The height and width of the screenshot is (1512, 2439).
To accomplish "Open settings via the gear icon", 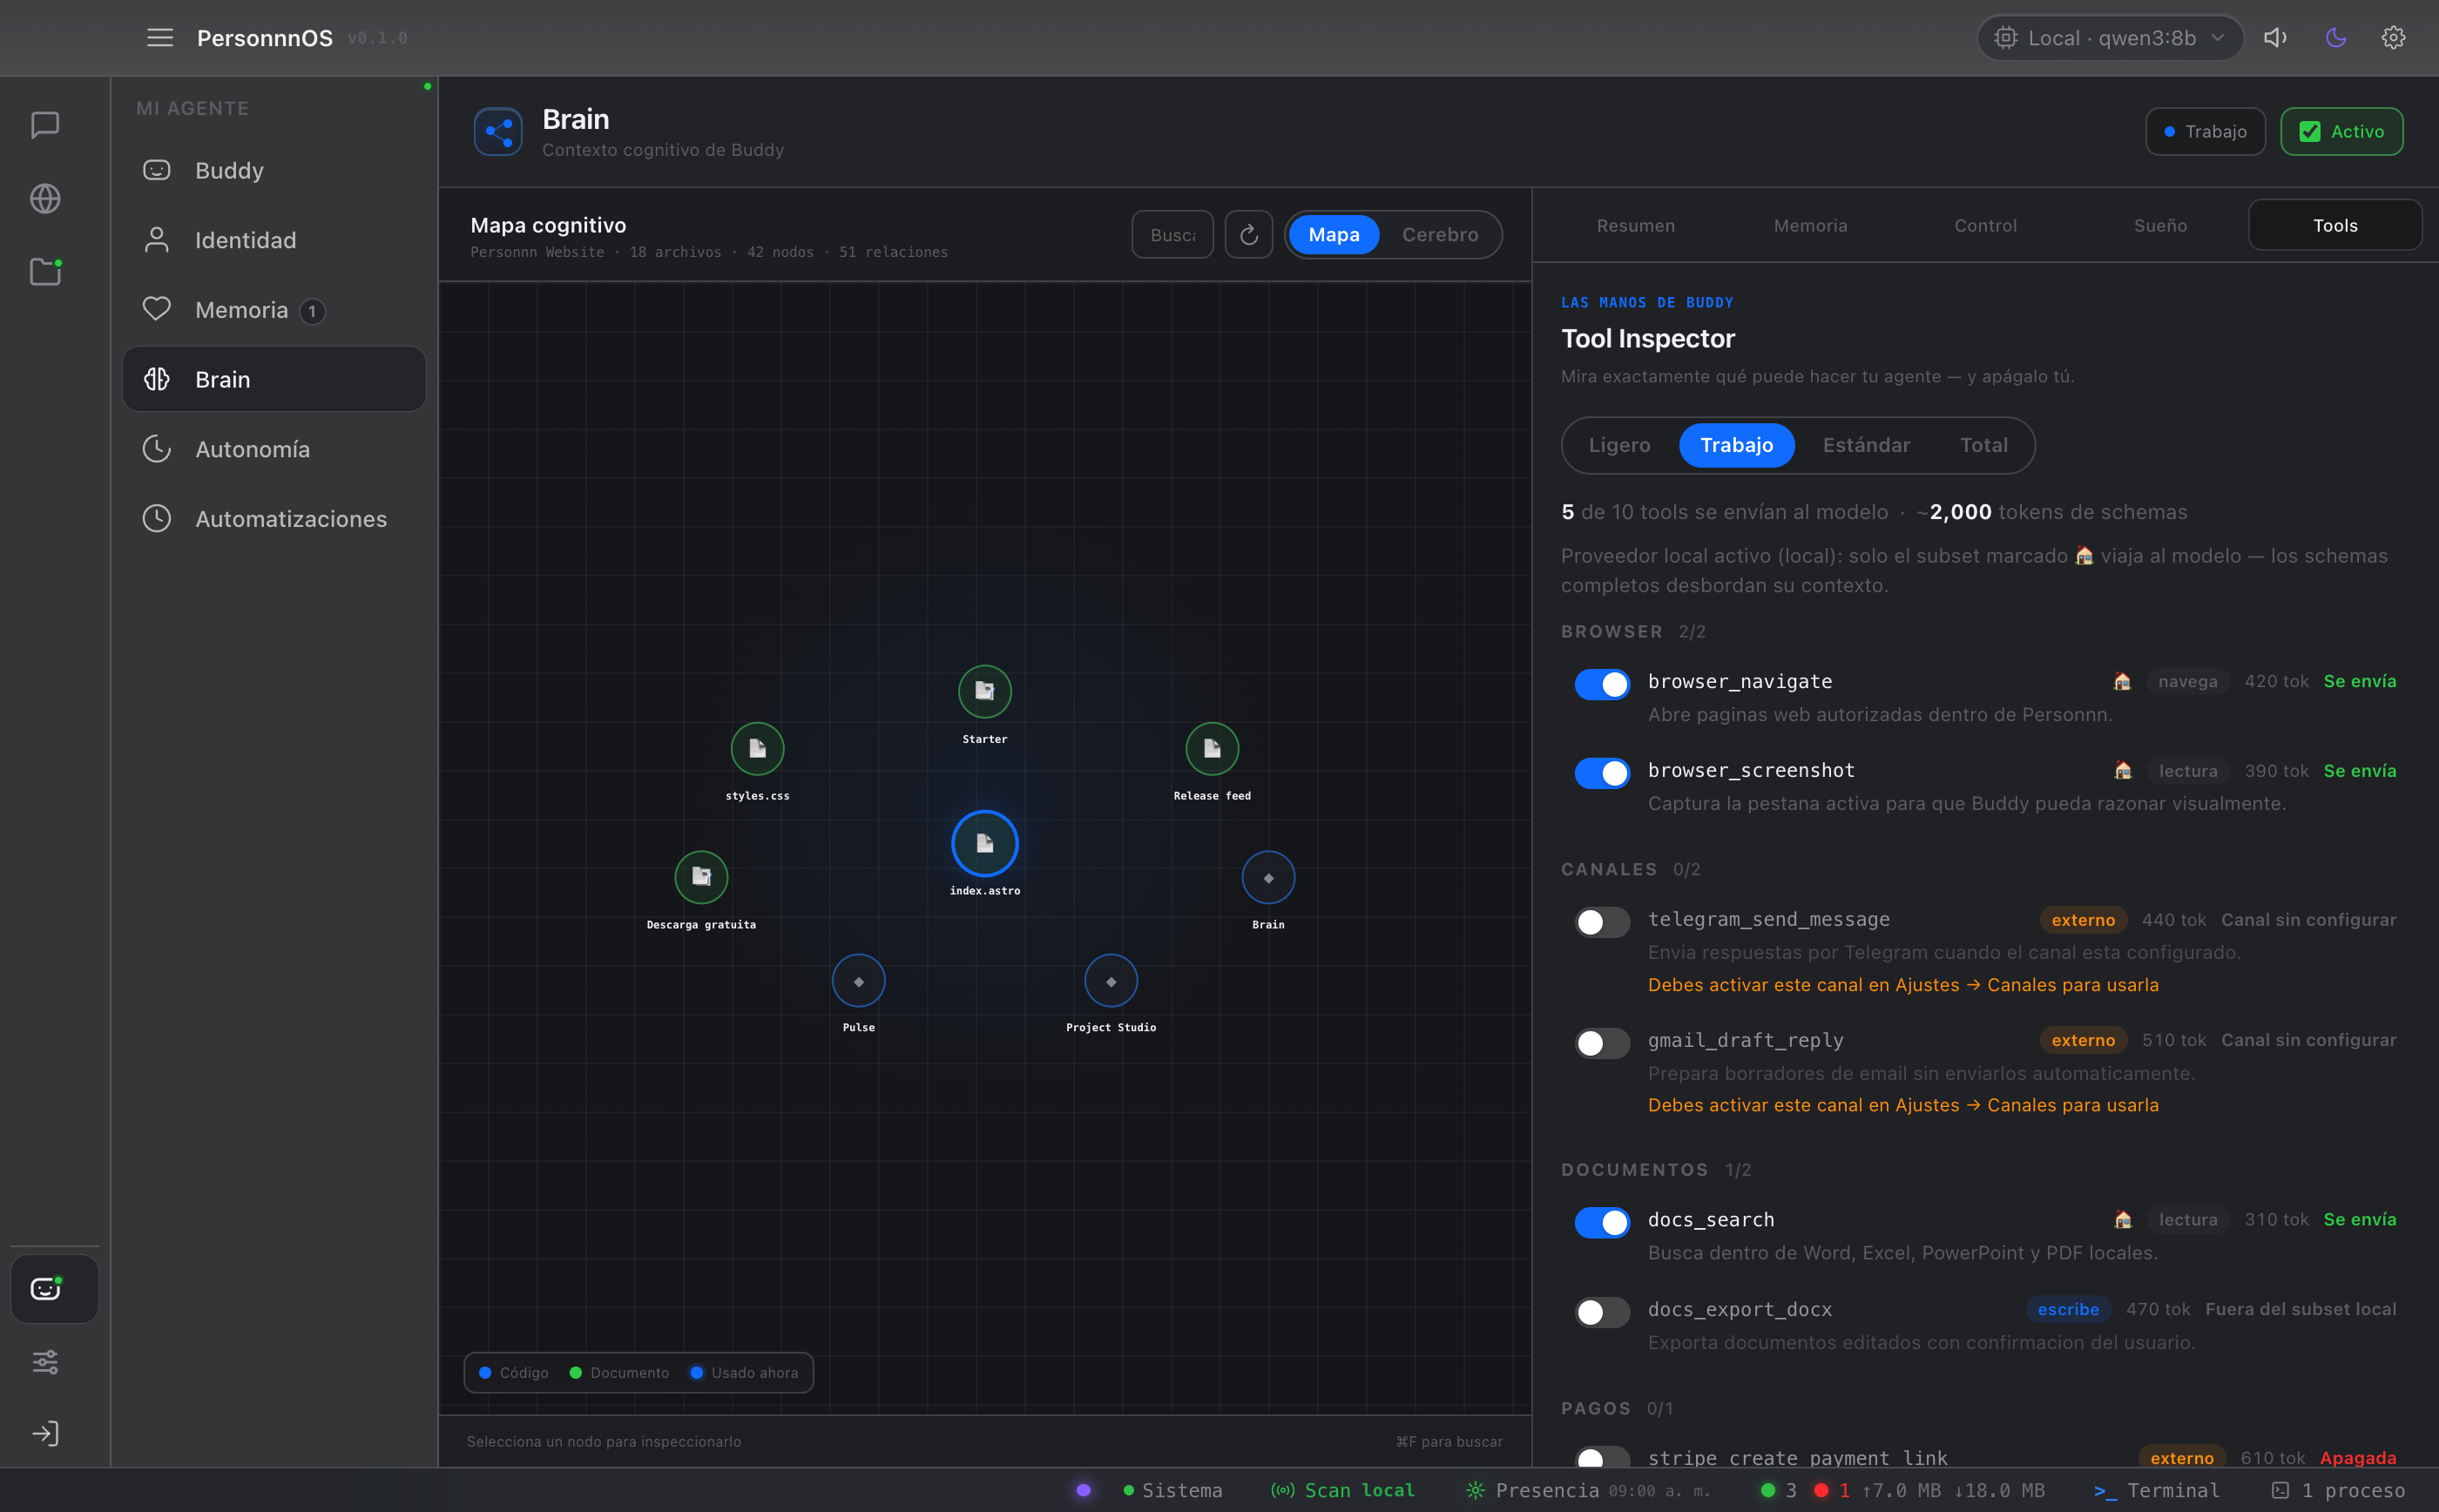I will pos(2393,38).
